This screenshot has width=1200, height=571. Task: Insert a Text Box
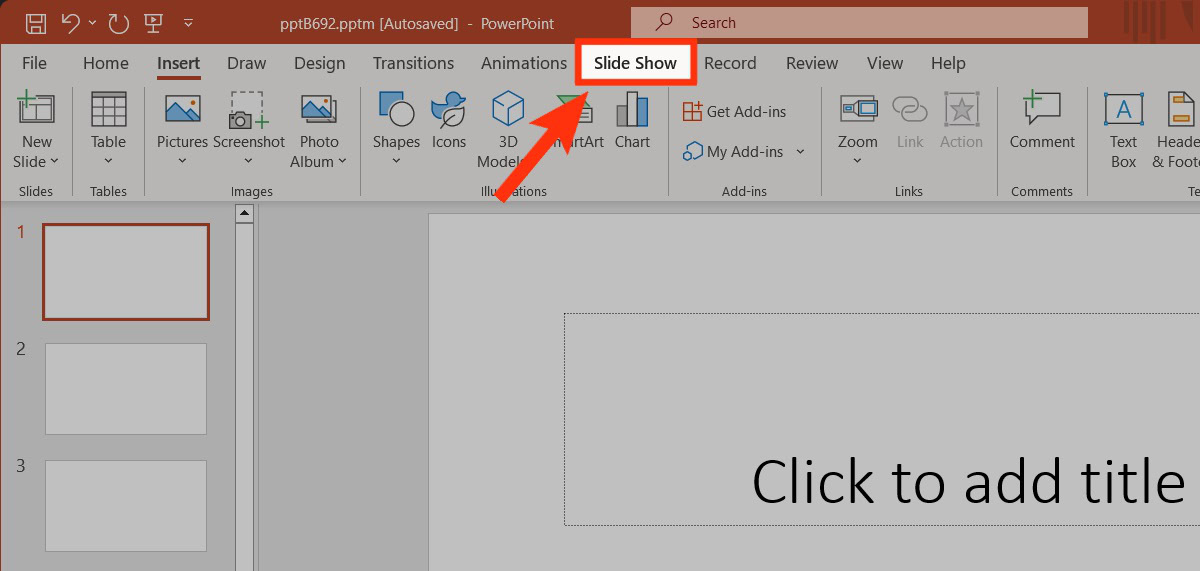coord(1124,129)
